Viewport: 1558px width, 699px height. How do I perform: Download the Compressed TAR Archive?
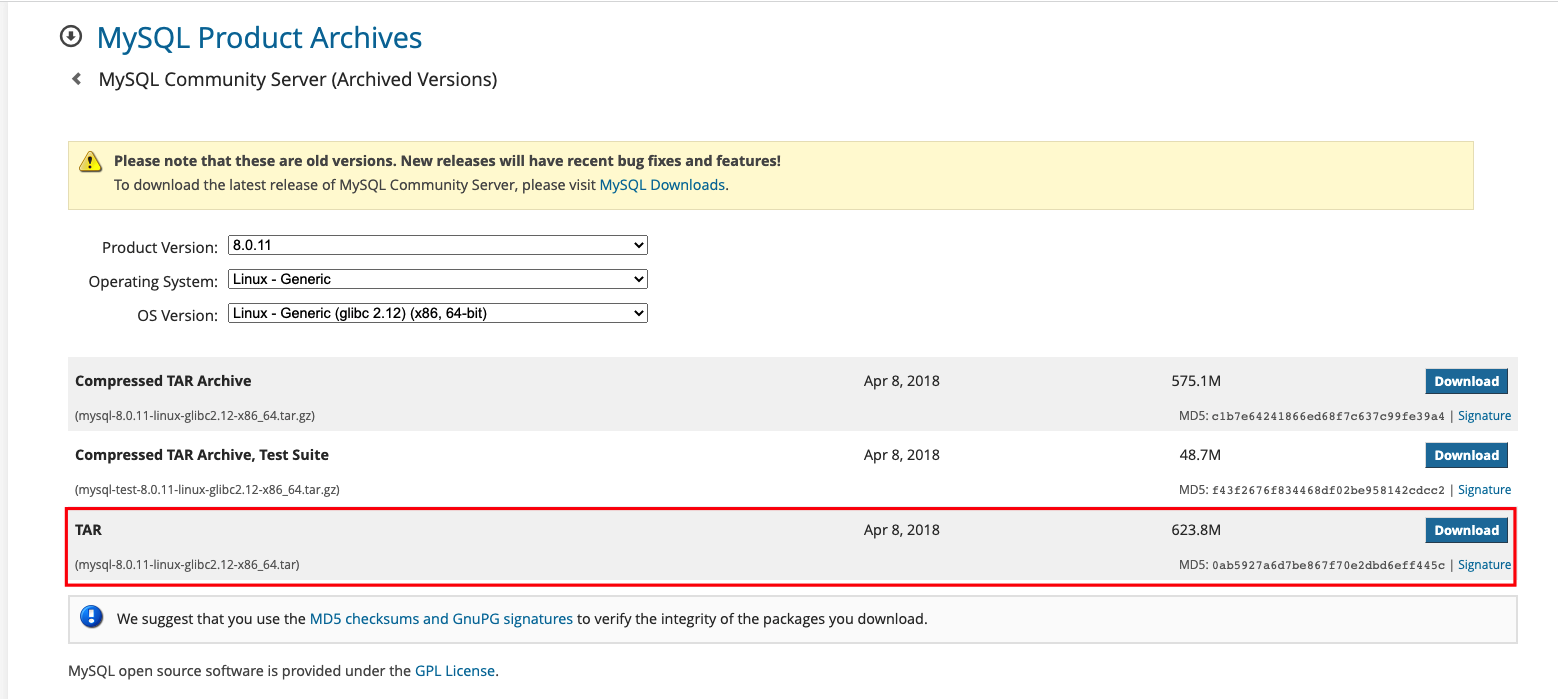[1466, 381]
